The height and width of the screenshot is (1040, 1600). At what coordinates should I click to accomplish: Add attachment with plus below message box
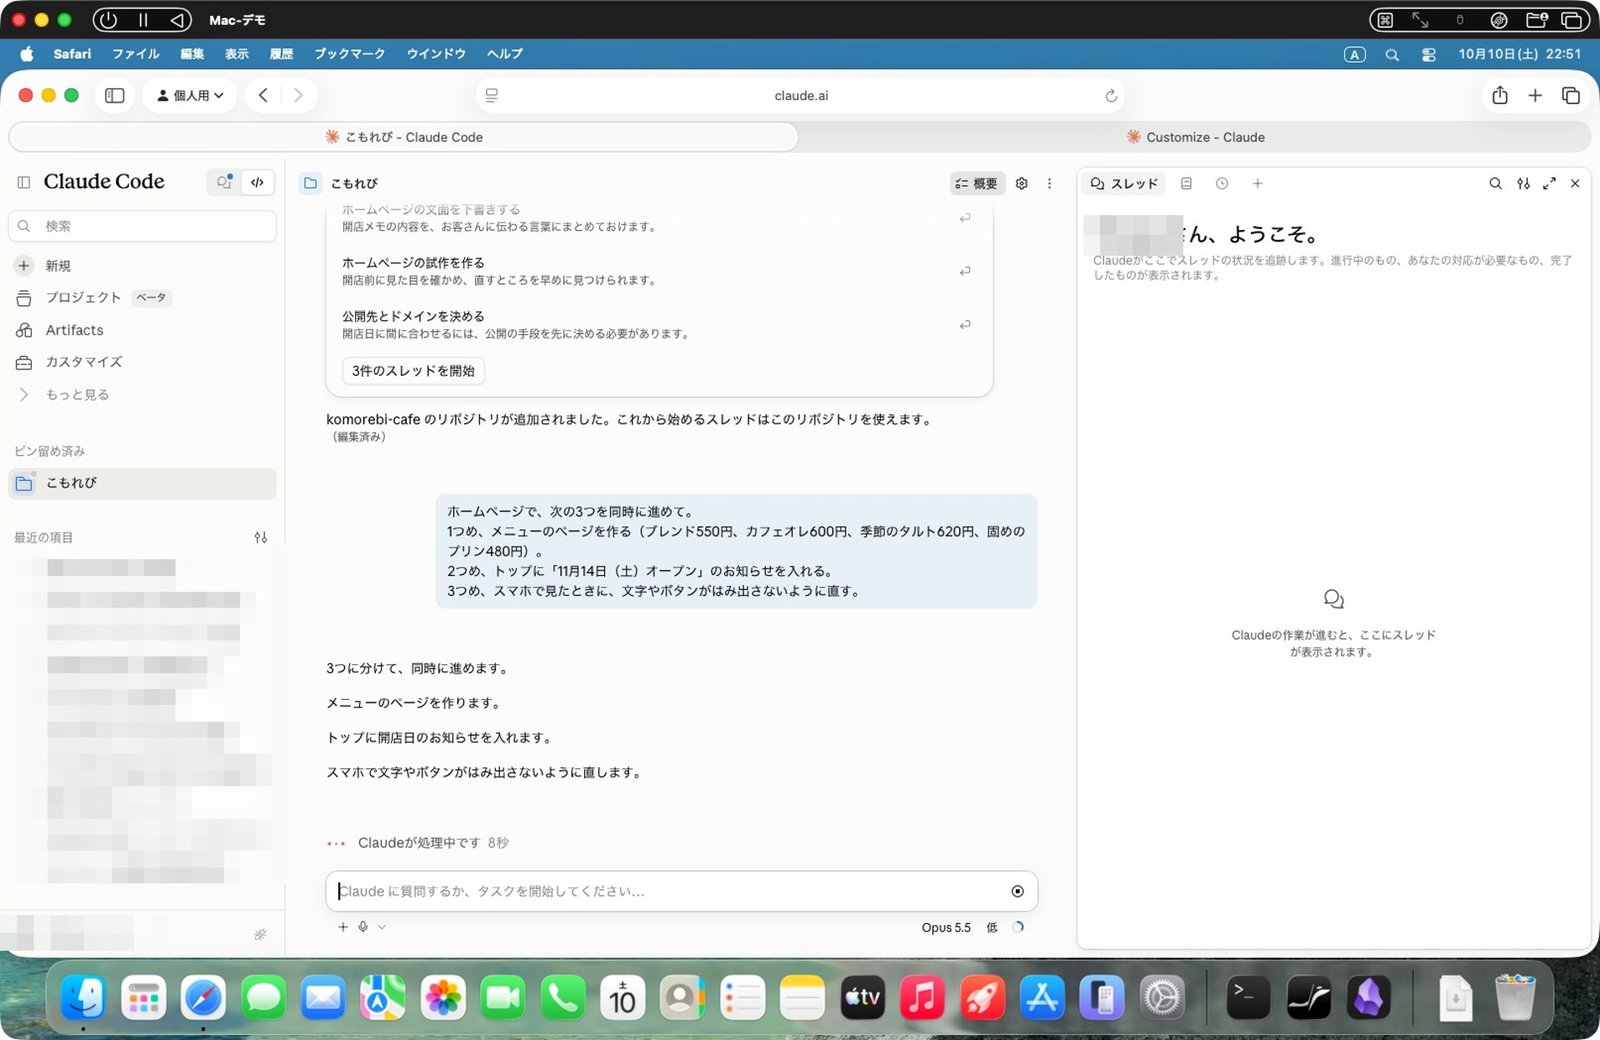(343, 927)
